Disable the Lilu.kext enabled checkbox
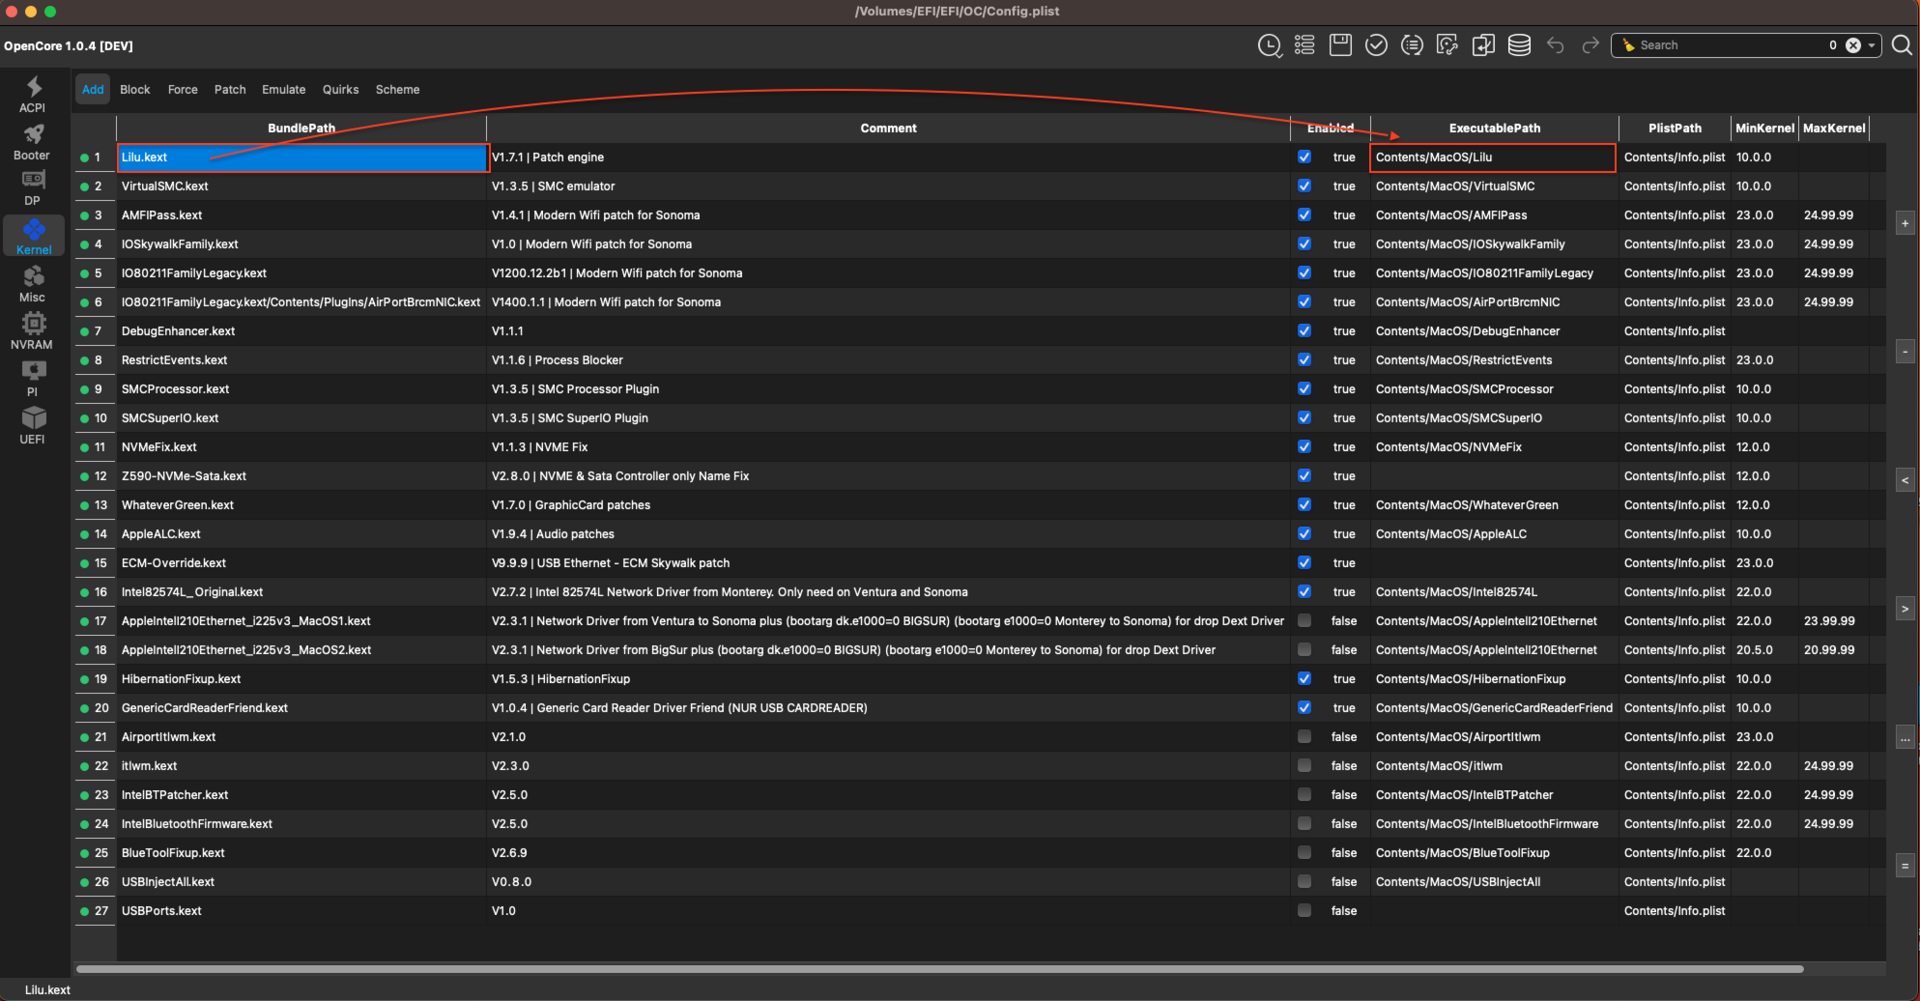This screenshot has width=1920, height=1001. [1304, 157]
